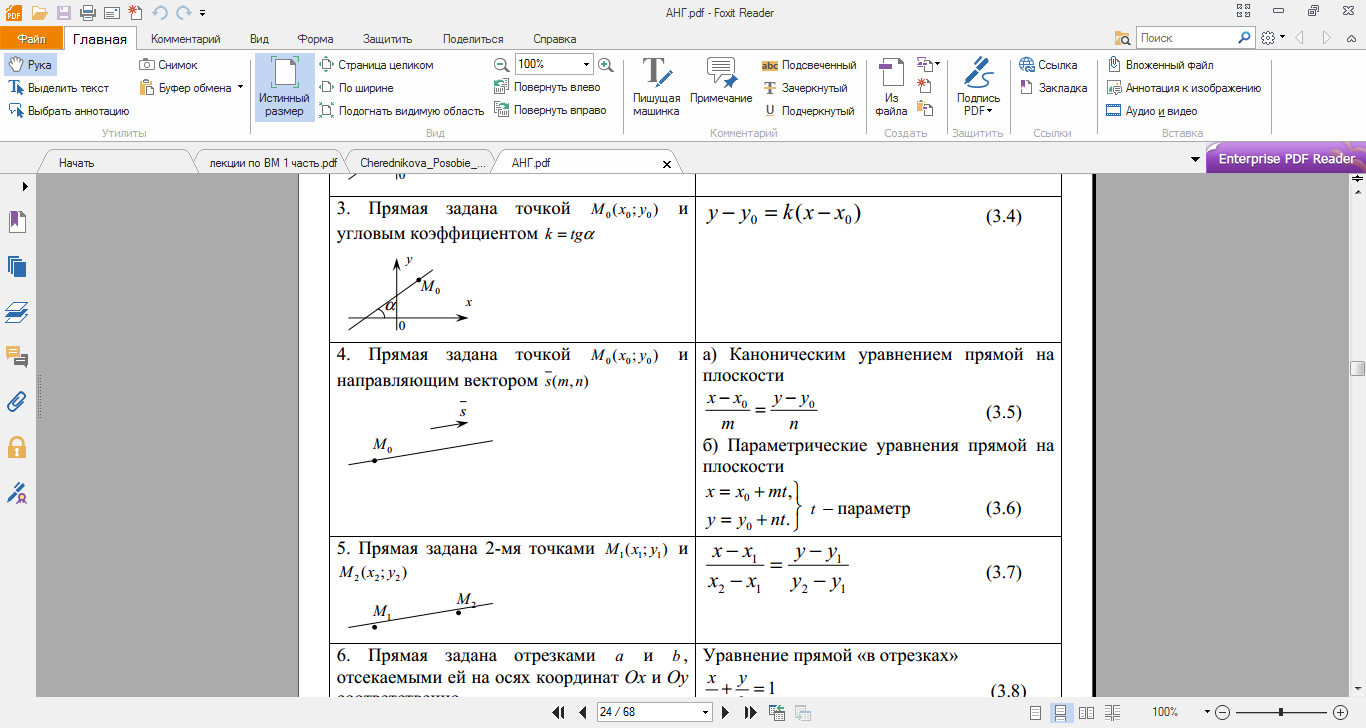
Task: Open the comments sidebar panel
Action: [16, 357]
